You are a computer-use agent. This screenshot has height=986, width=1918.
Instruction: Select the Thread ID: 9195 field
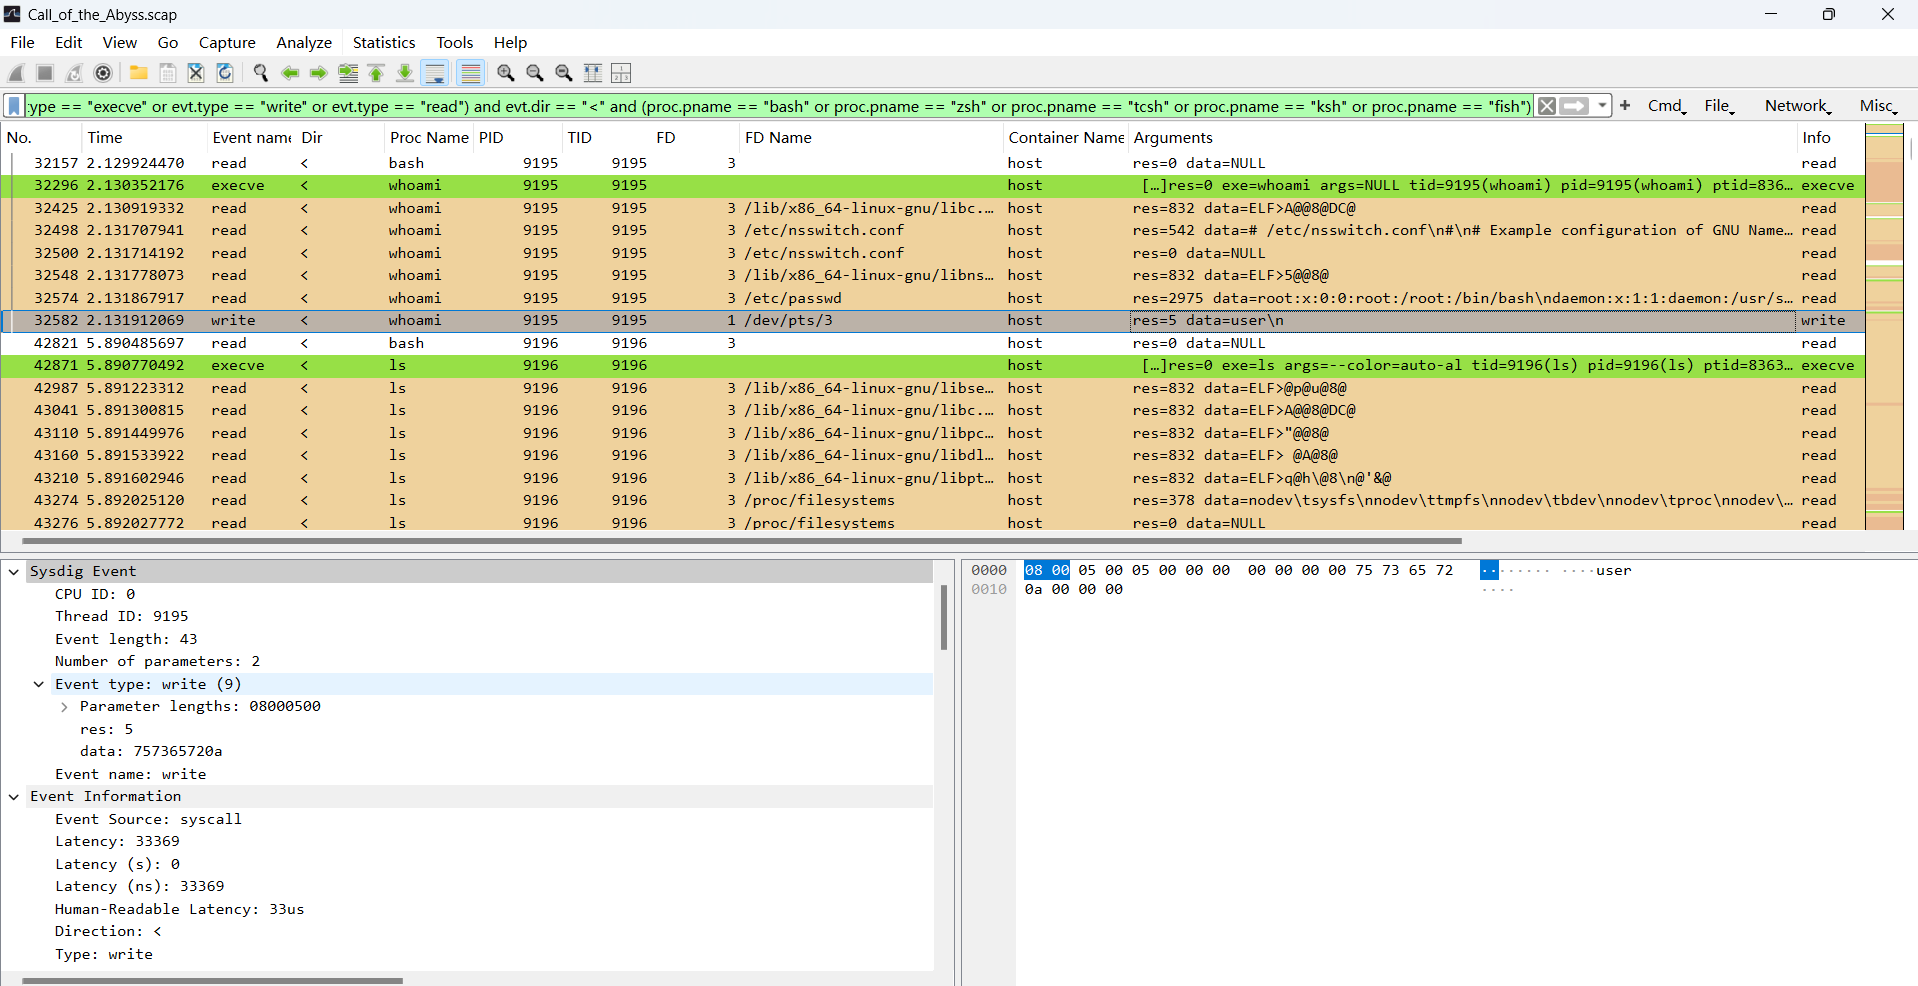point(121,617)
